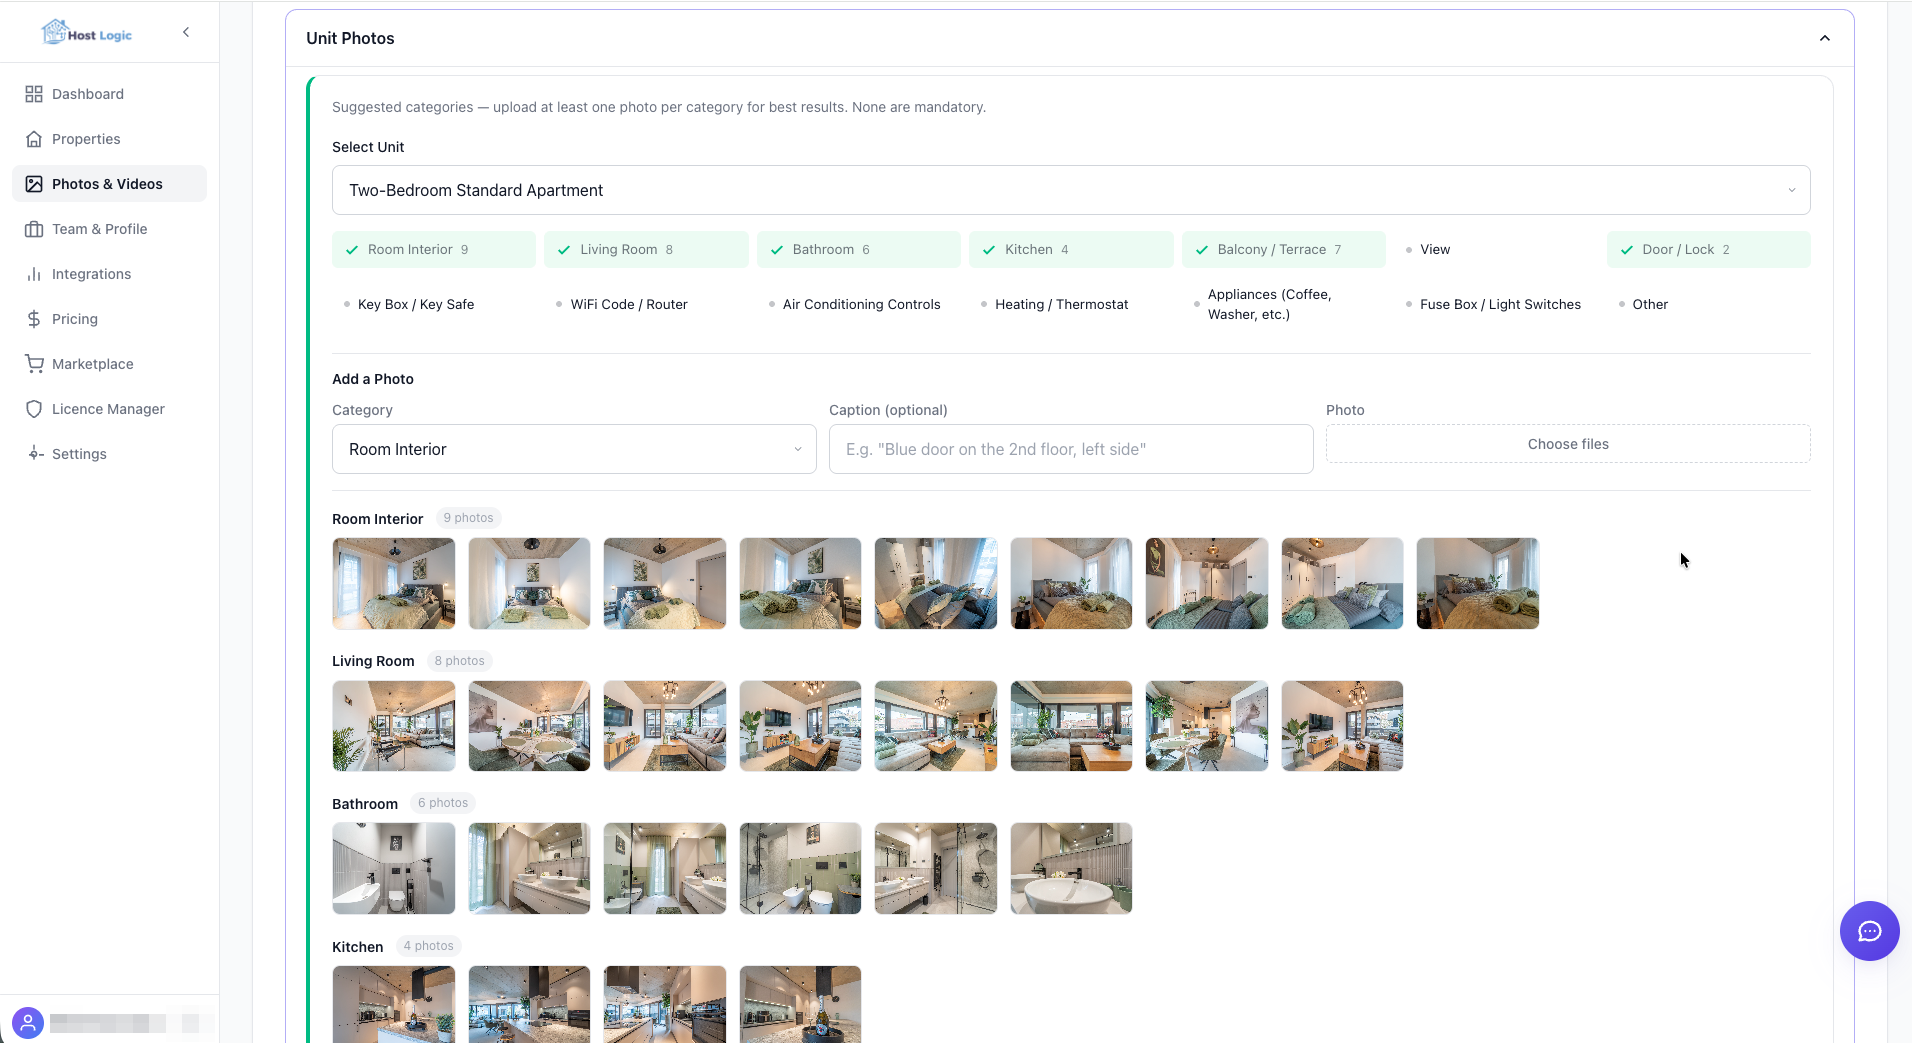Open first Room Interior photo thumbnail
This screenshot has height=1043, width=1912.
coord(394,584)
